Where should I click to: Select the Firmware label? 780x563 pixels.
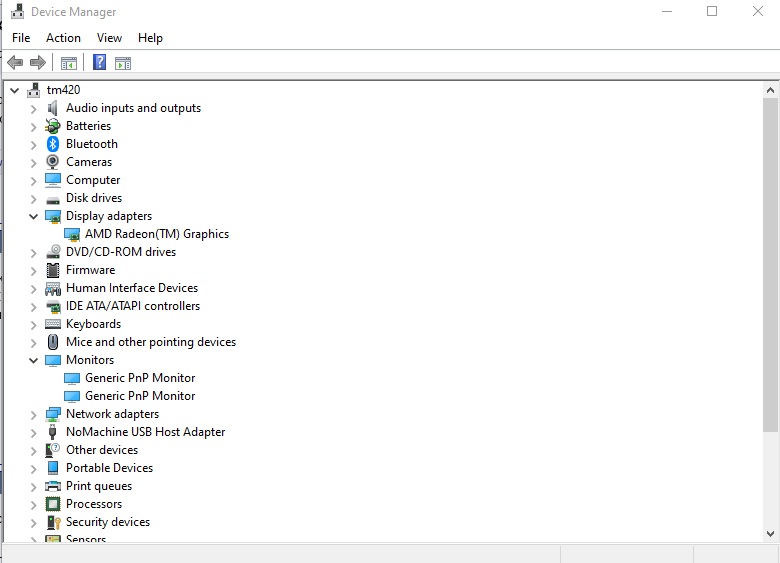(x=91, y=270)
